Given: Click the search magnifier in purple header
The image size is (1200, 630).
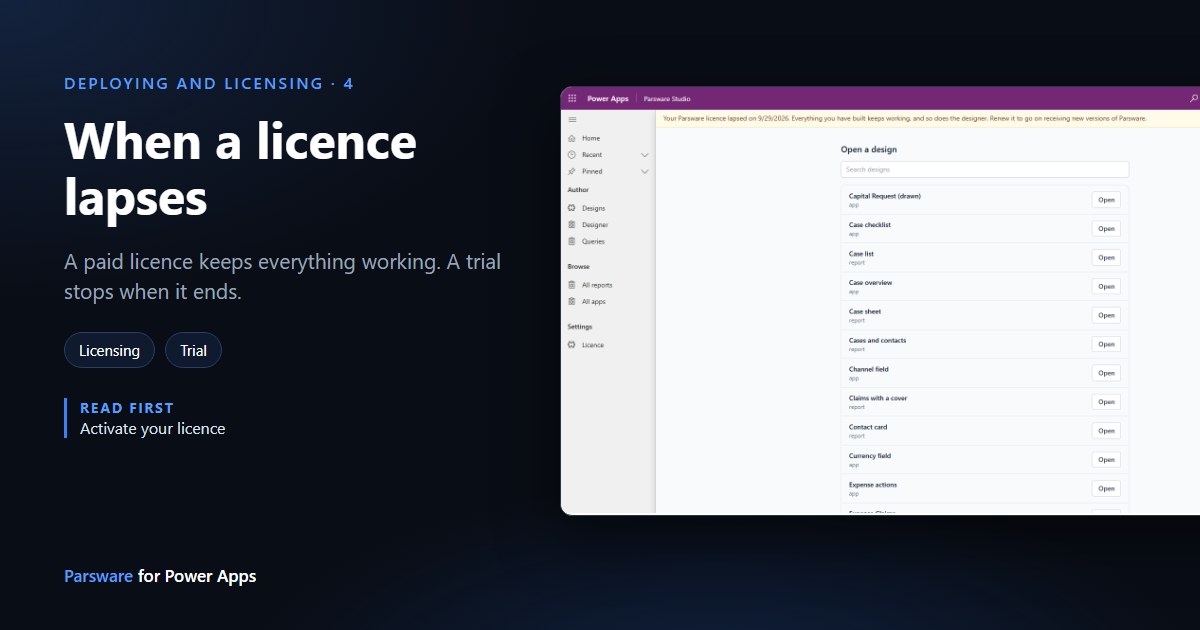Looking at the screenshot, I should 1193,99.
